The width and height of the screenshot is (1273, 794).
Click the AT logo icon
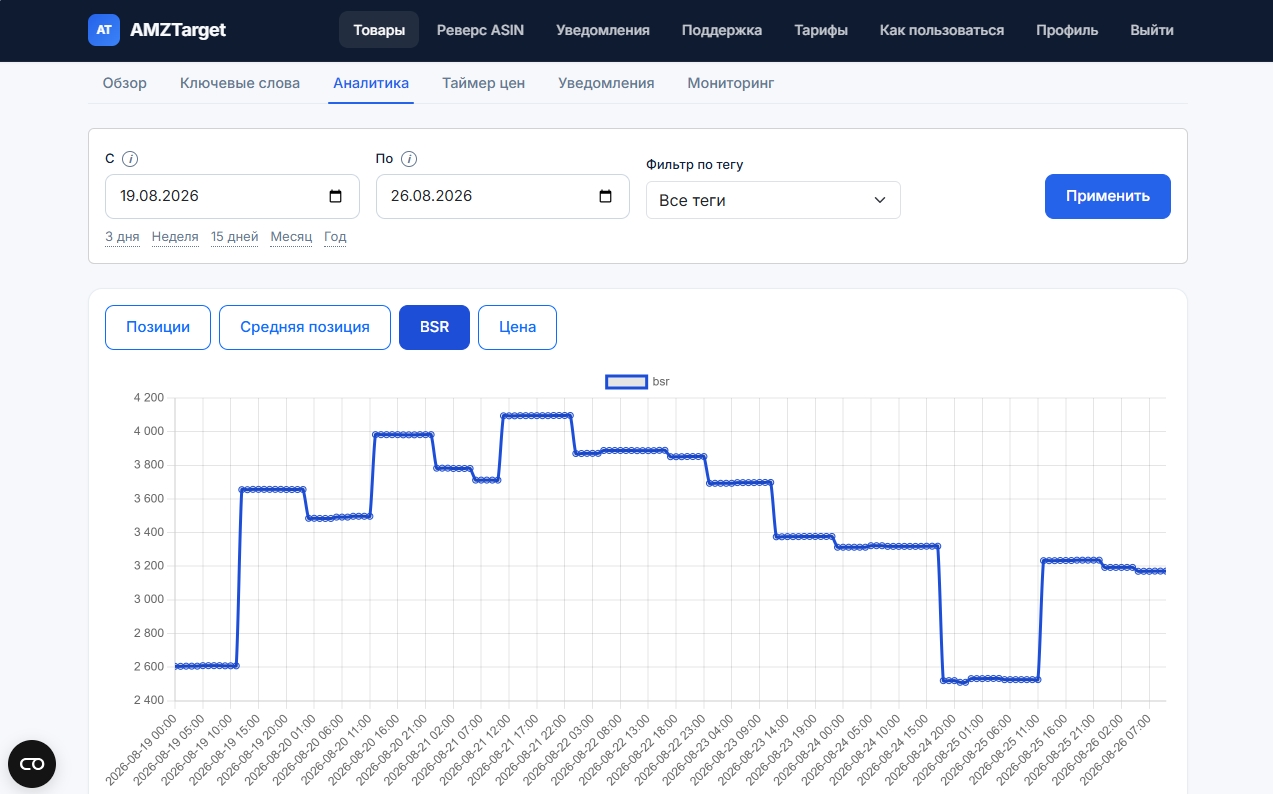(104, 30)
